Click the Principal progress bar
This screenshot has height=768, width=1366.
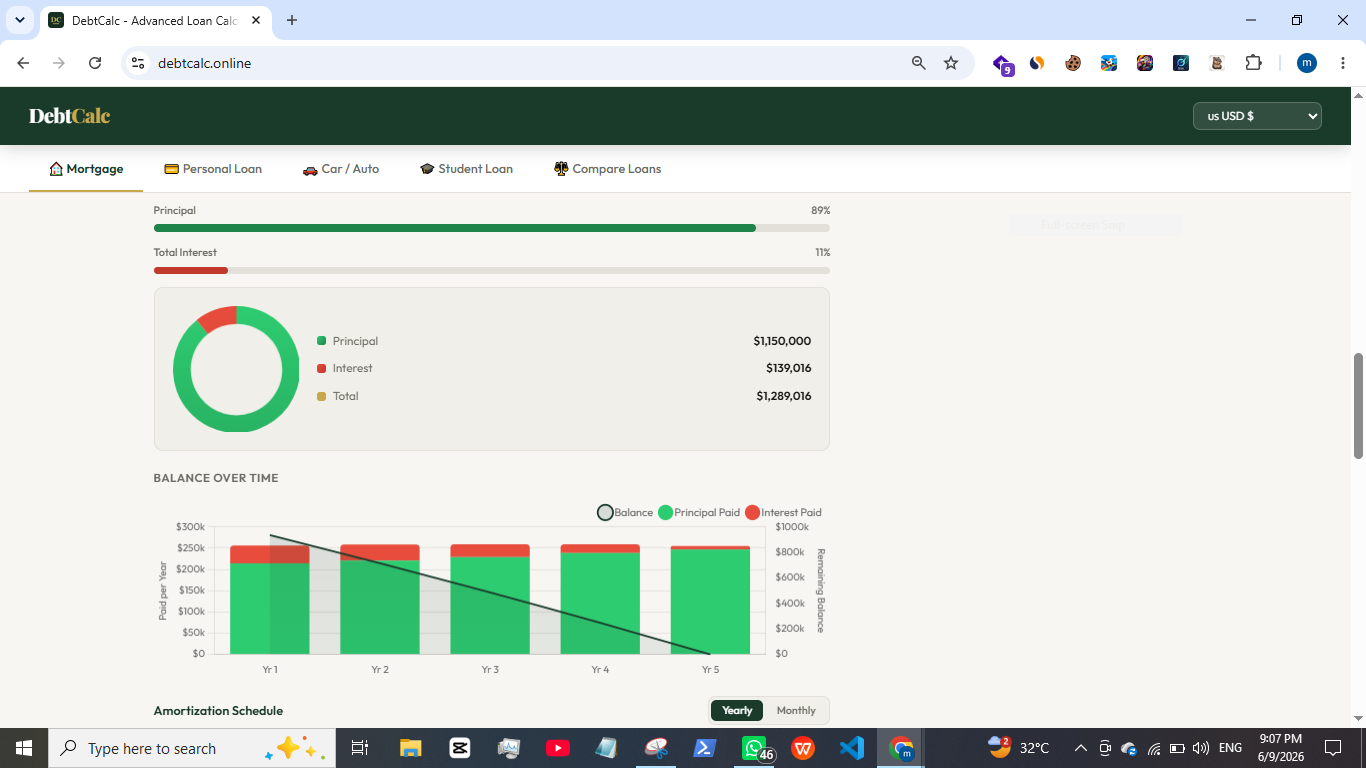(491, 228)
